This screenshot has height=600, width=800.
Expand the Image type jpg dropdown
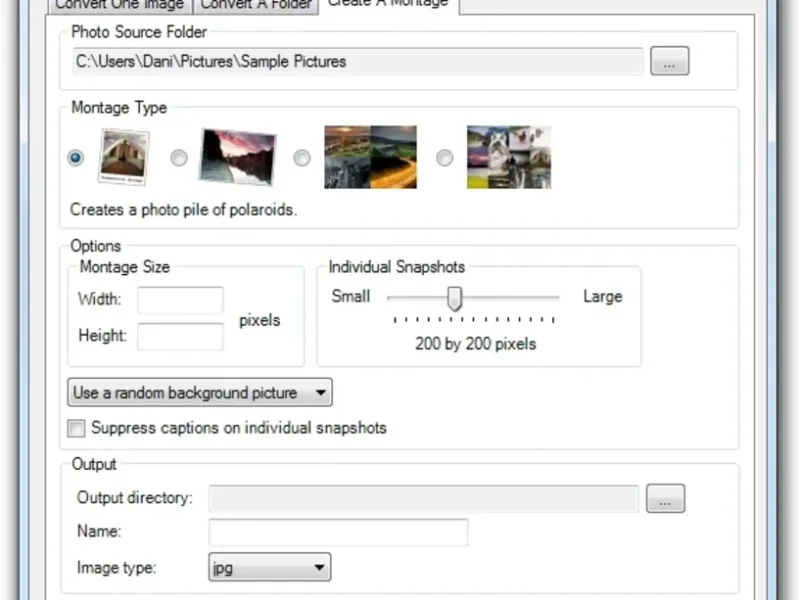coord(269,568)
